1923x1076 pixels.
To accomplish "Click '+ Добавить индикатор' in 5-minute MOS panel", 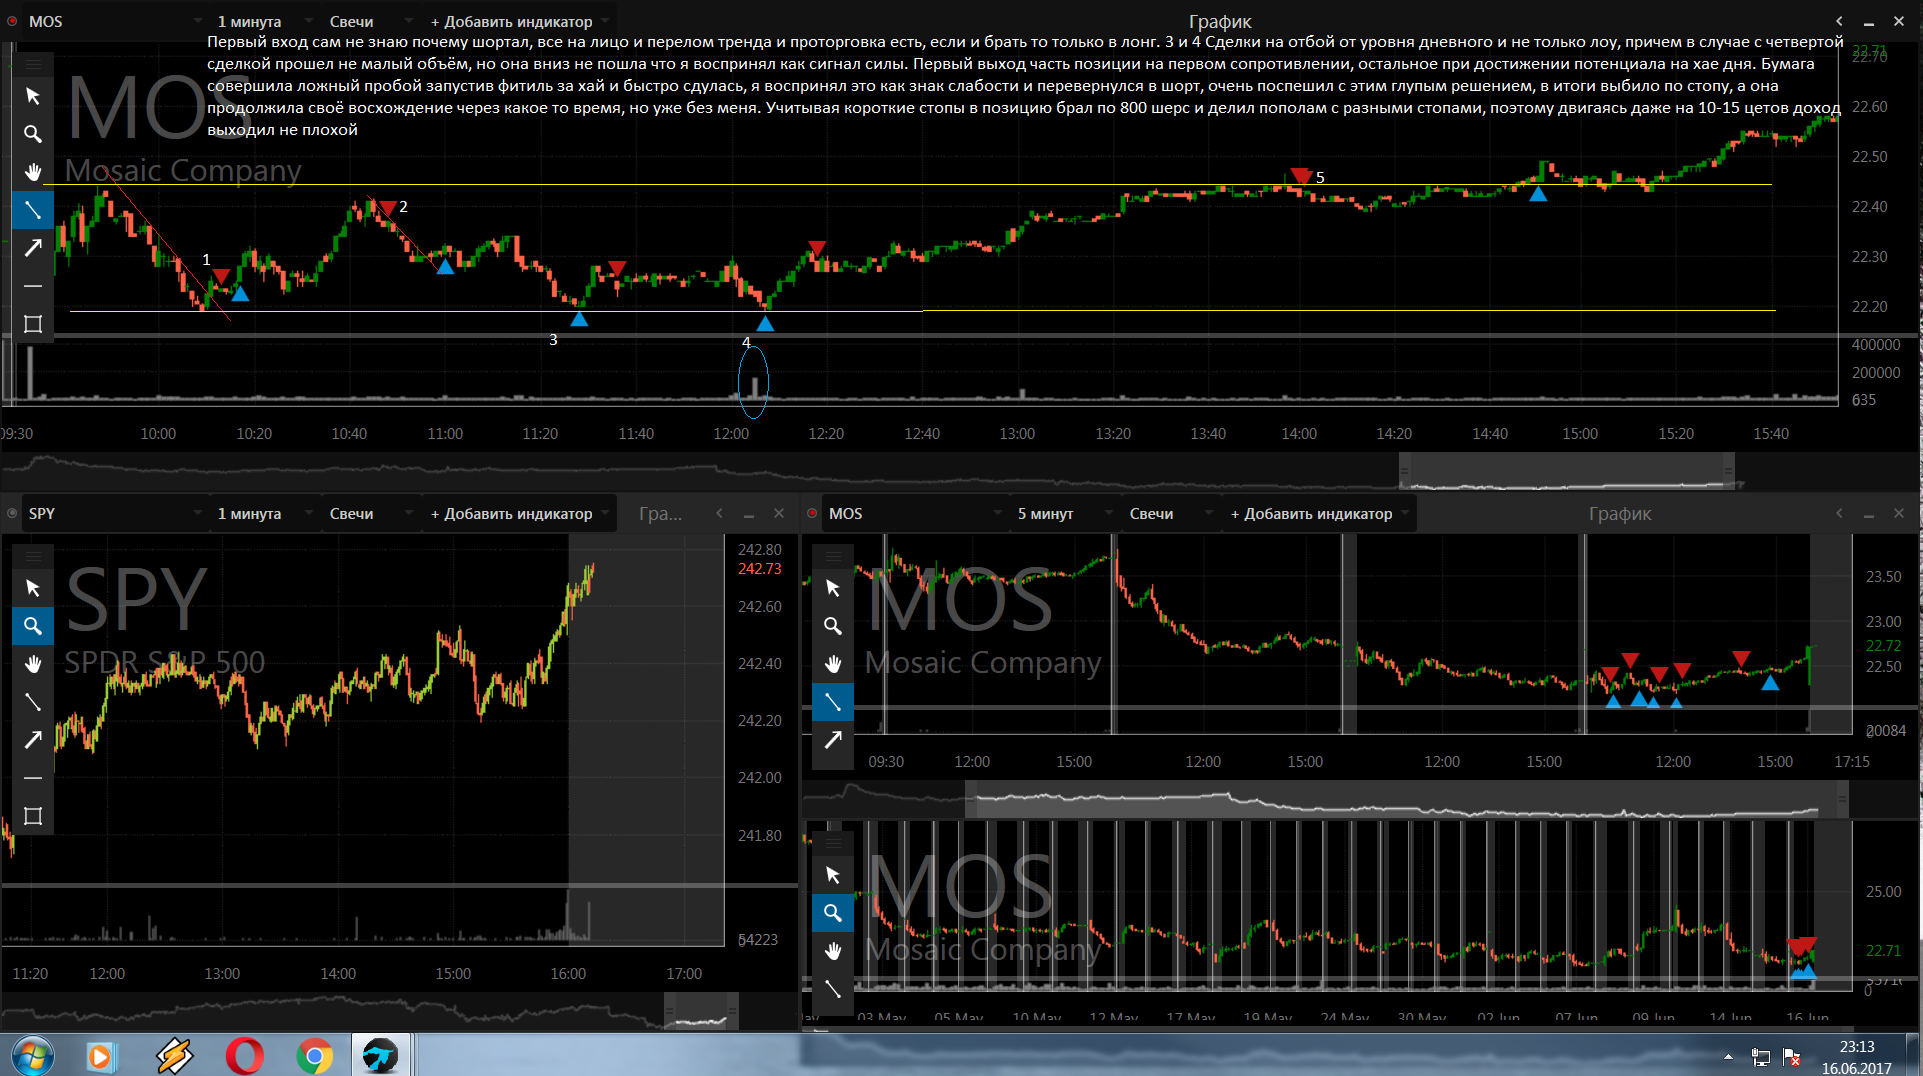I will [x=1311, y=513].
